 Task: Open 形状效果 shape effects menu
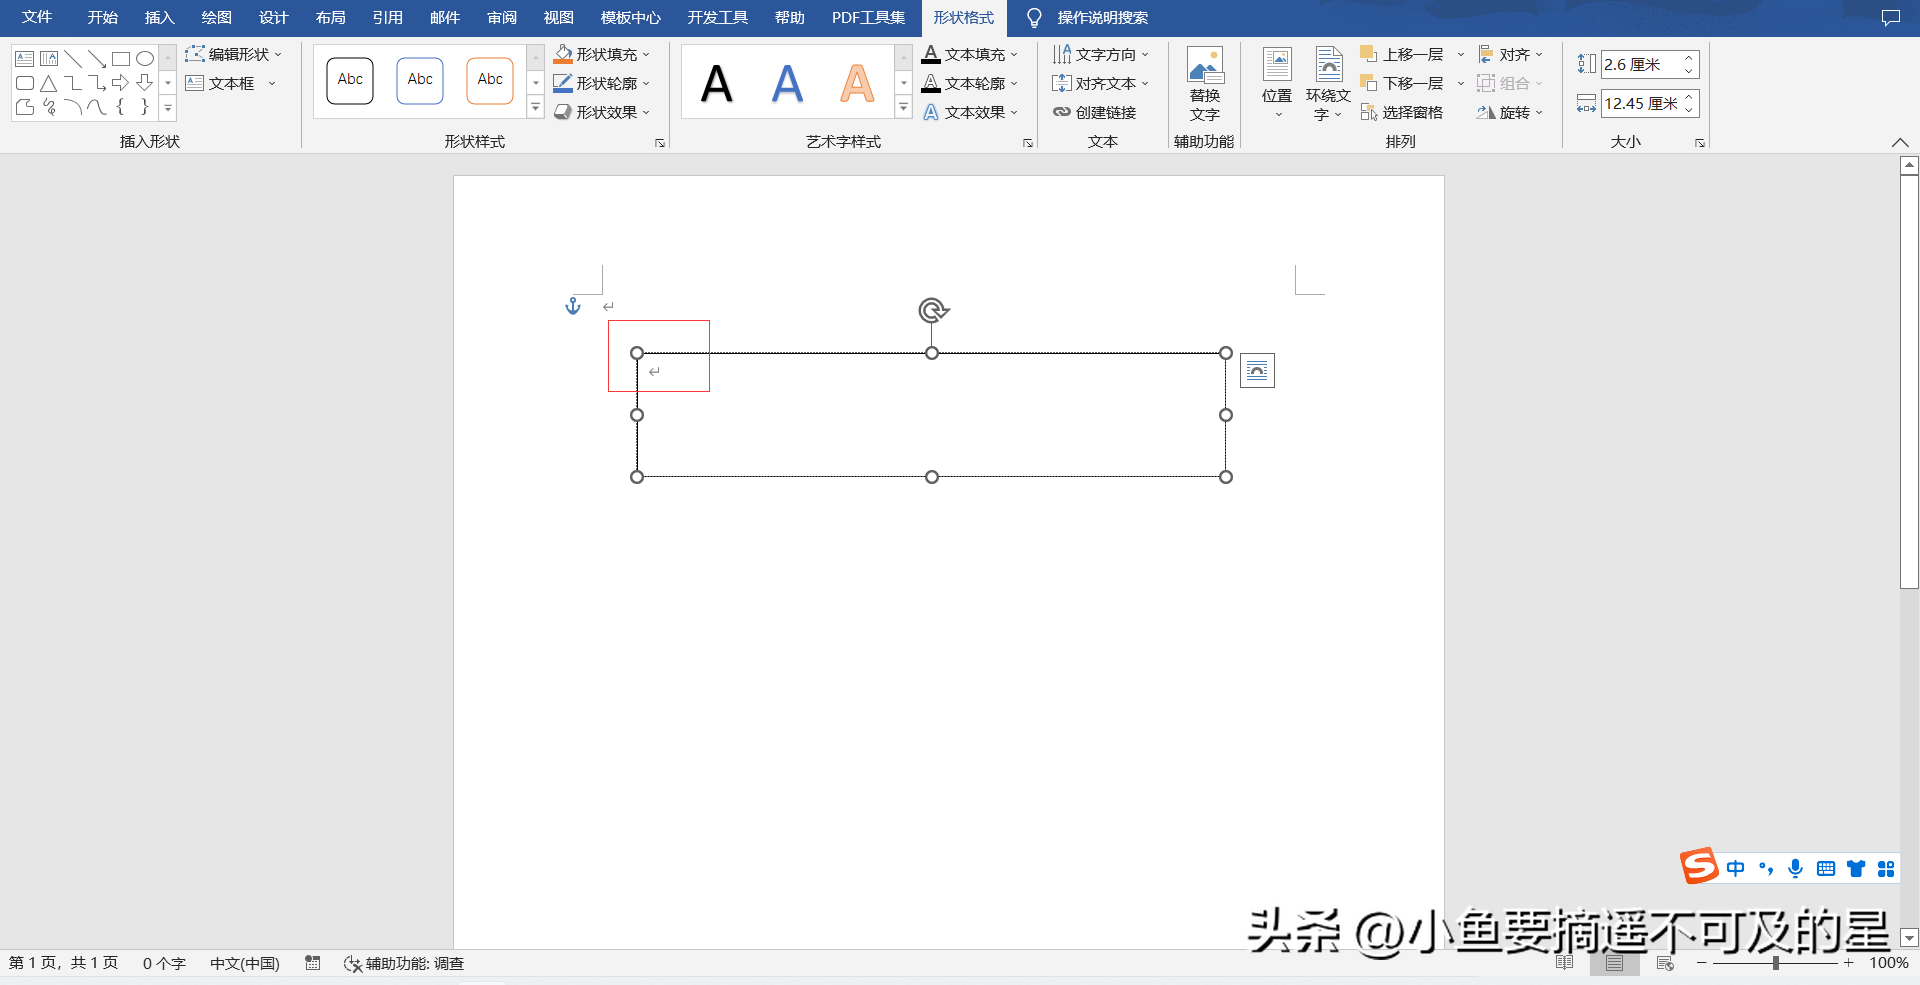pos(602,112)
